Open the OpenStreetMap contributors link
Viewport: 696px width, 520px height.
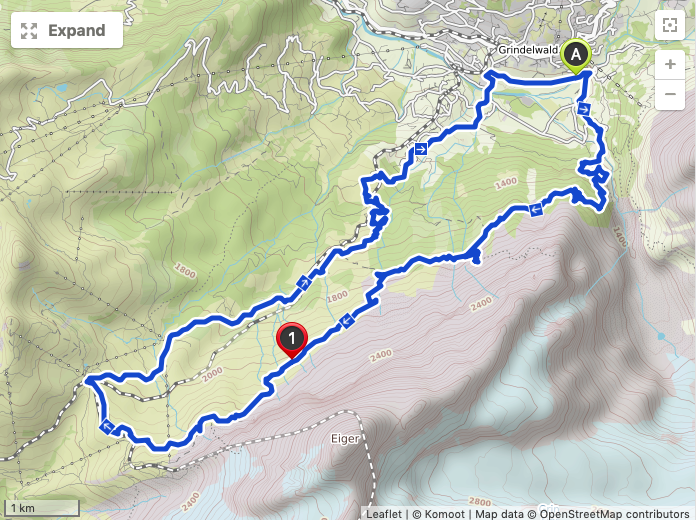click(614, 514)
